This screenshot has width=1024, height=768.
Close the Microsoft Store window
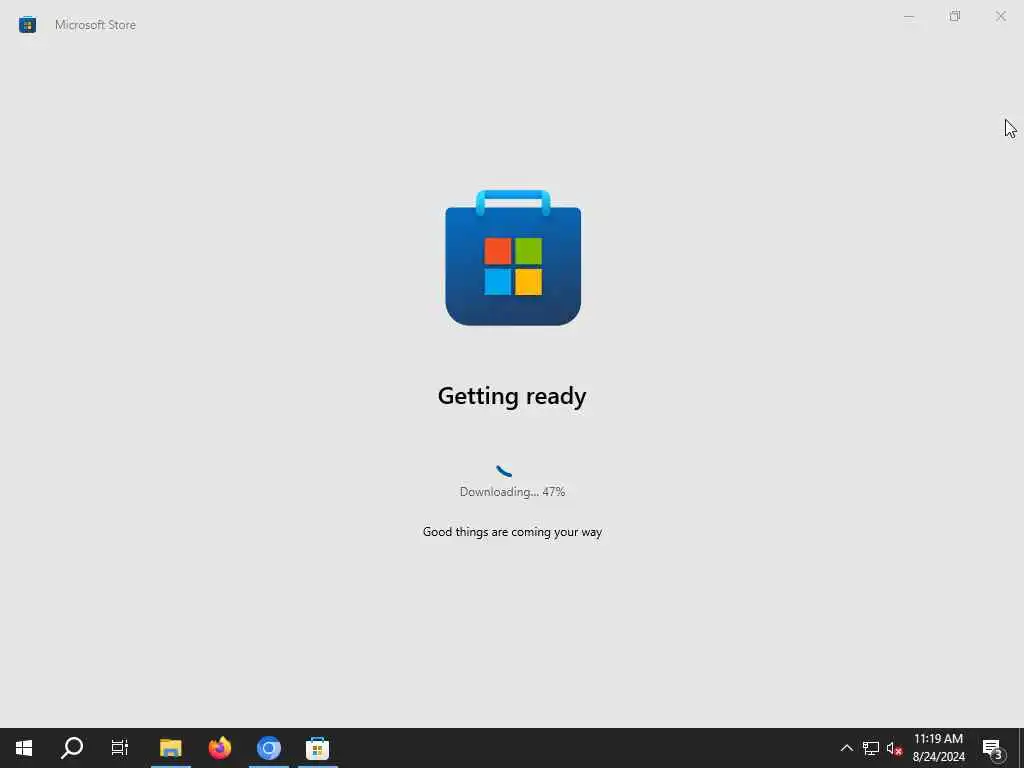click(1000, 16)
